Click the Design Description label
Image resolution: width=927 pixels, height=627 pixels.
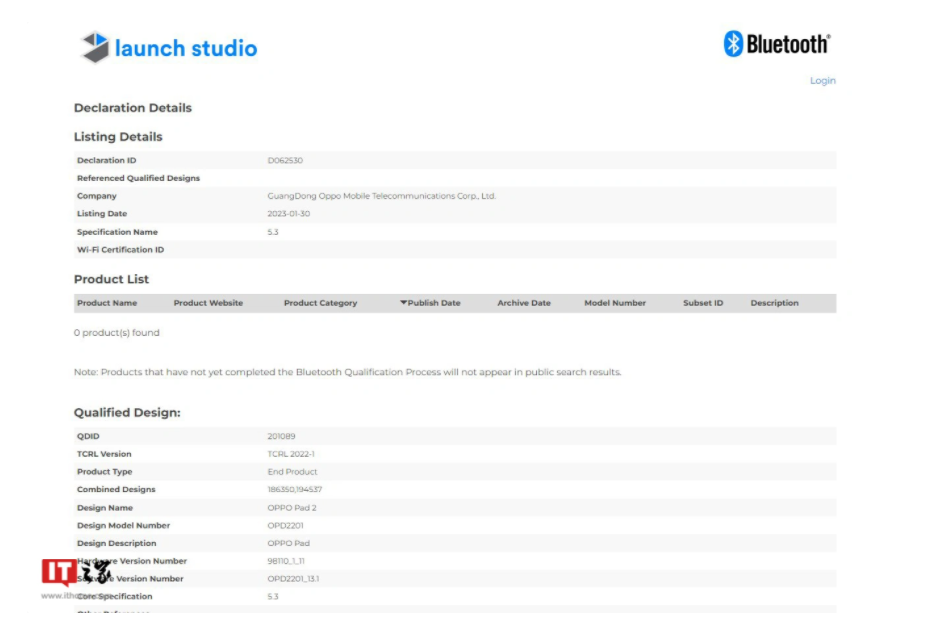[x=116, y=543]
